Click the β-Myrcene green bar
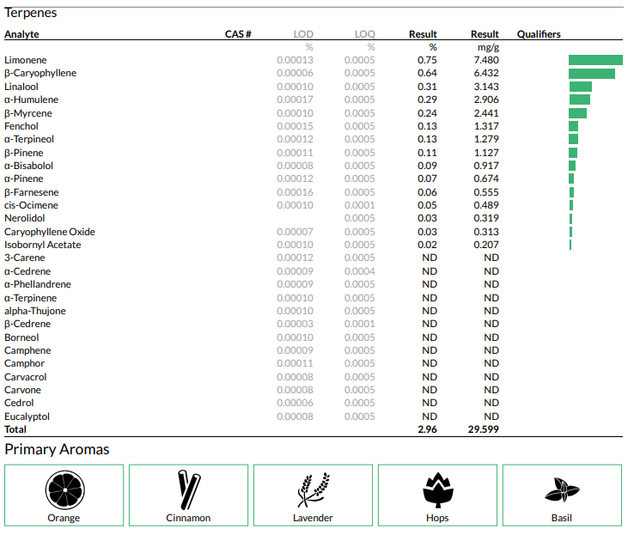 pos(578,113)
